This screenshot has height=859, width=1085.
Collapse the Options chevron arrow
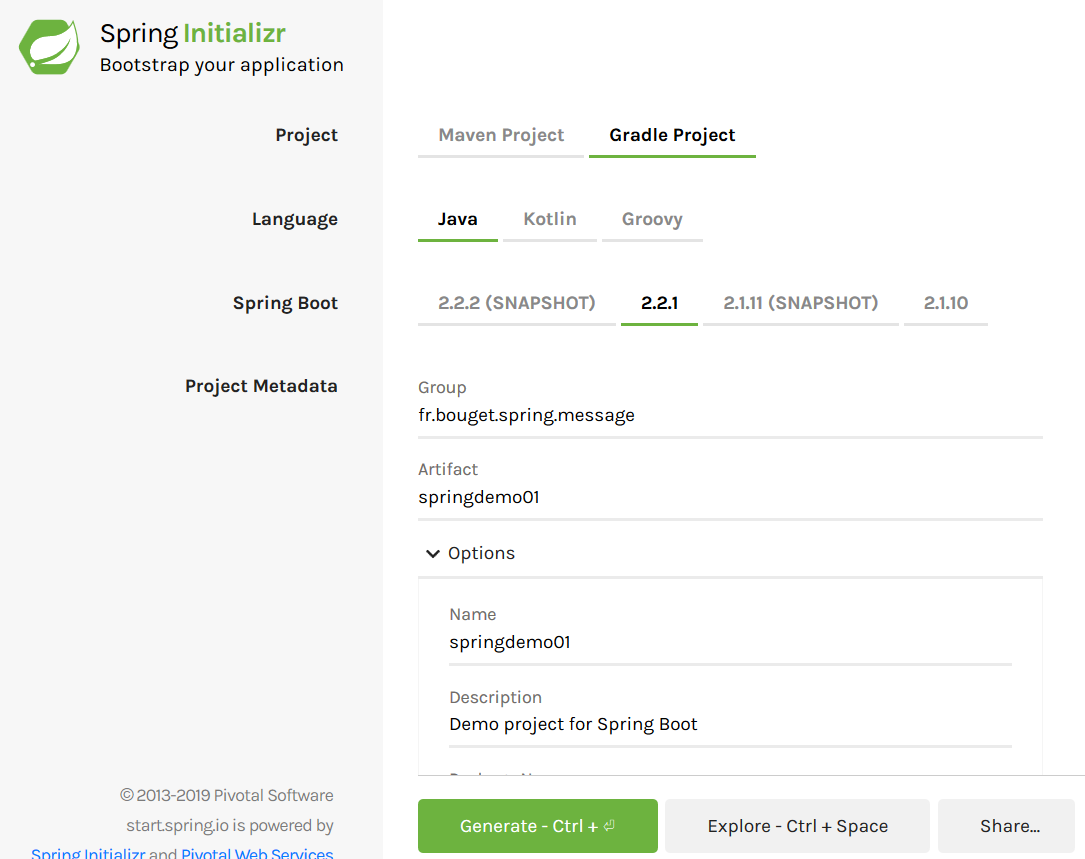(x=432, y=554)
